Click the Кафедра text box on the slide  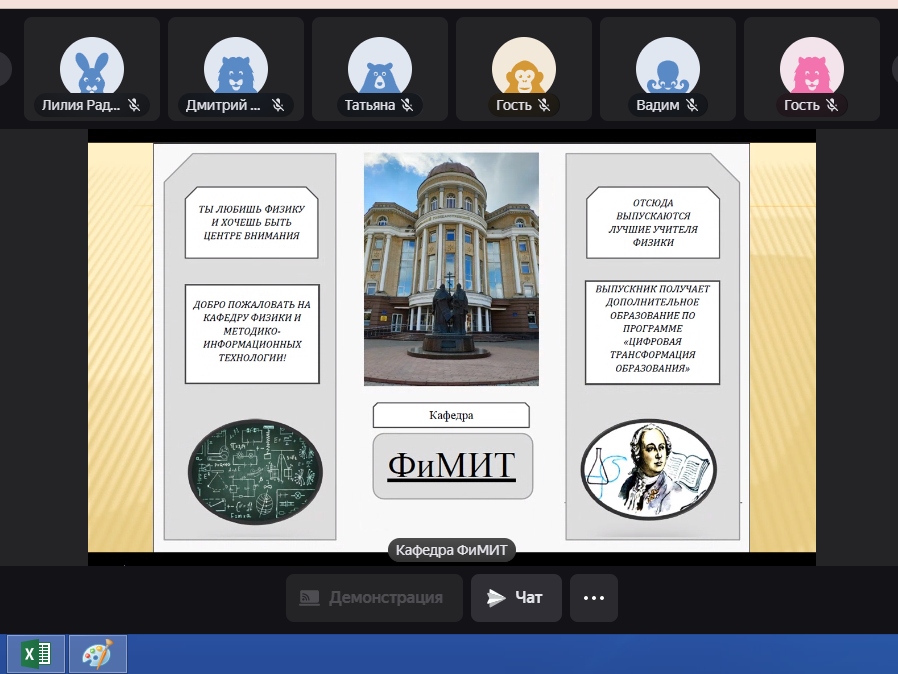click(x=451, y=415)
